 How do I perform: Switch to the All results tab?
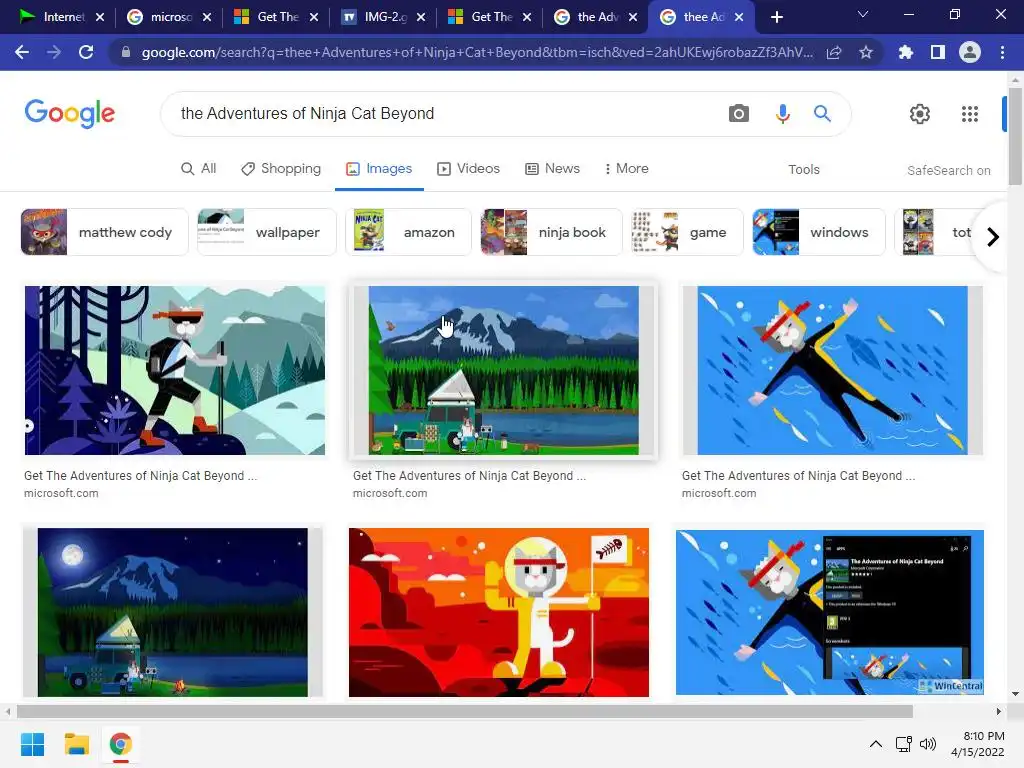click(199, 168)
